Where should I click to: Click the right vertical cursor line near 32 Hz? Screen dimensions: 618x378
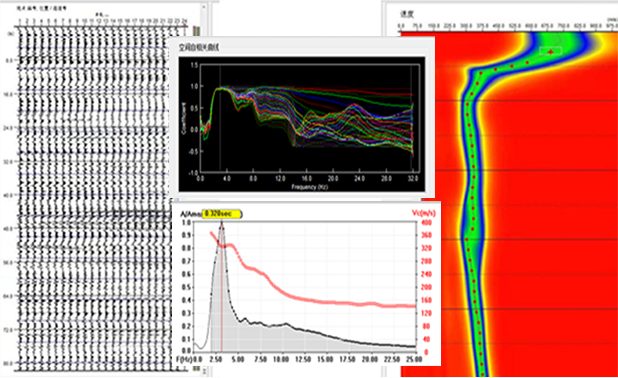click(411, 117)
